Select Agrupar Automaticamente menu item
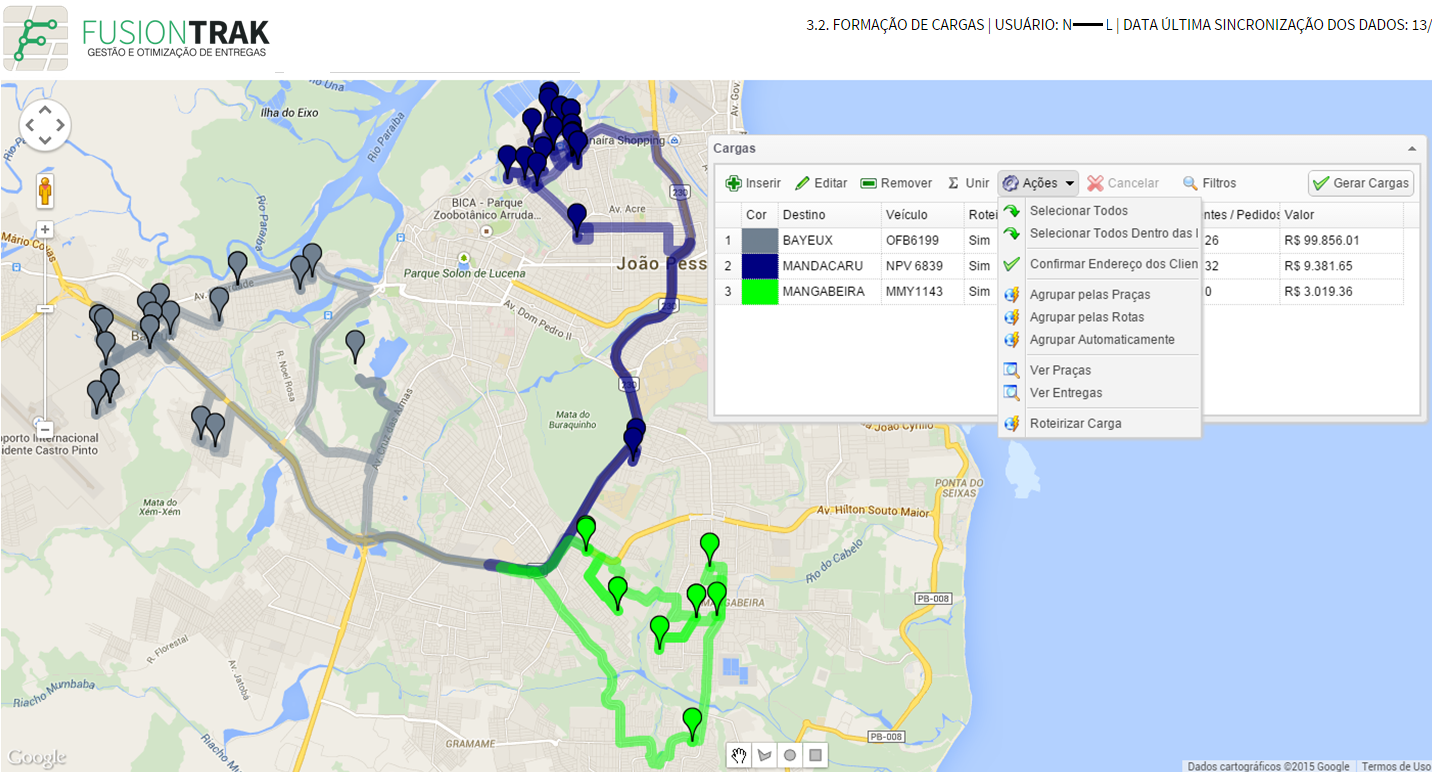Image resolution: width=1432 pixels, height=775 pixels. click(1100, 339)
